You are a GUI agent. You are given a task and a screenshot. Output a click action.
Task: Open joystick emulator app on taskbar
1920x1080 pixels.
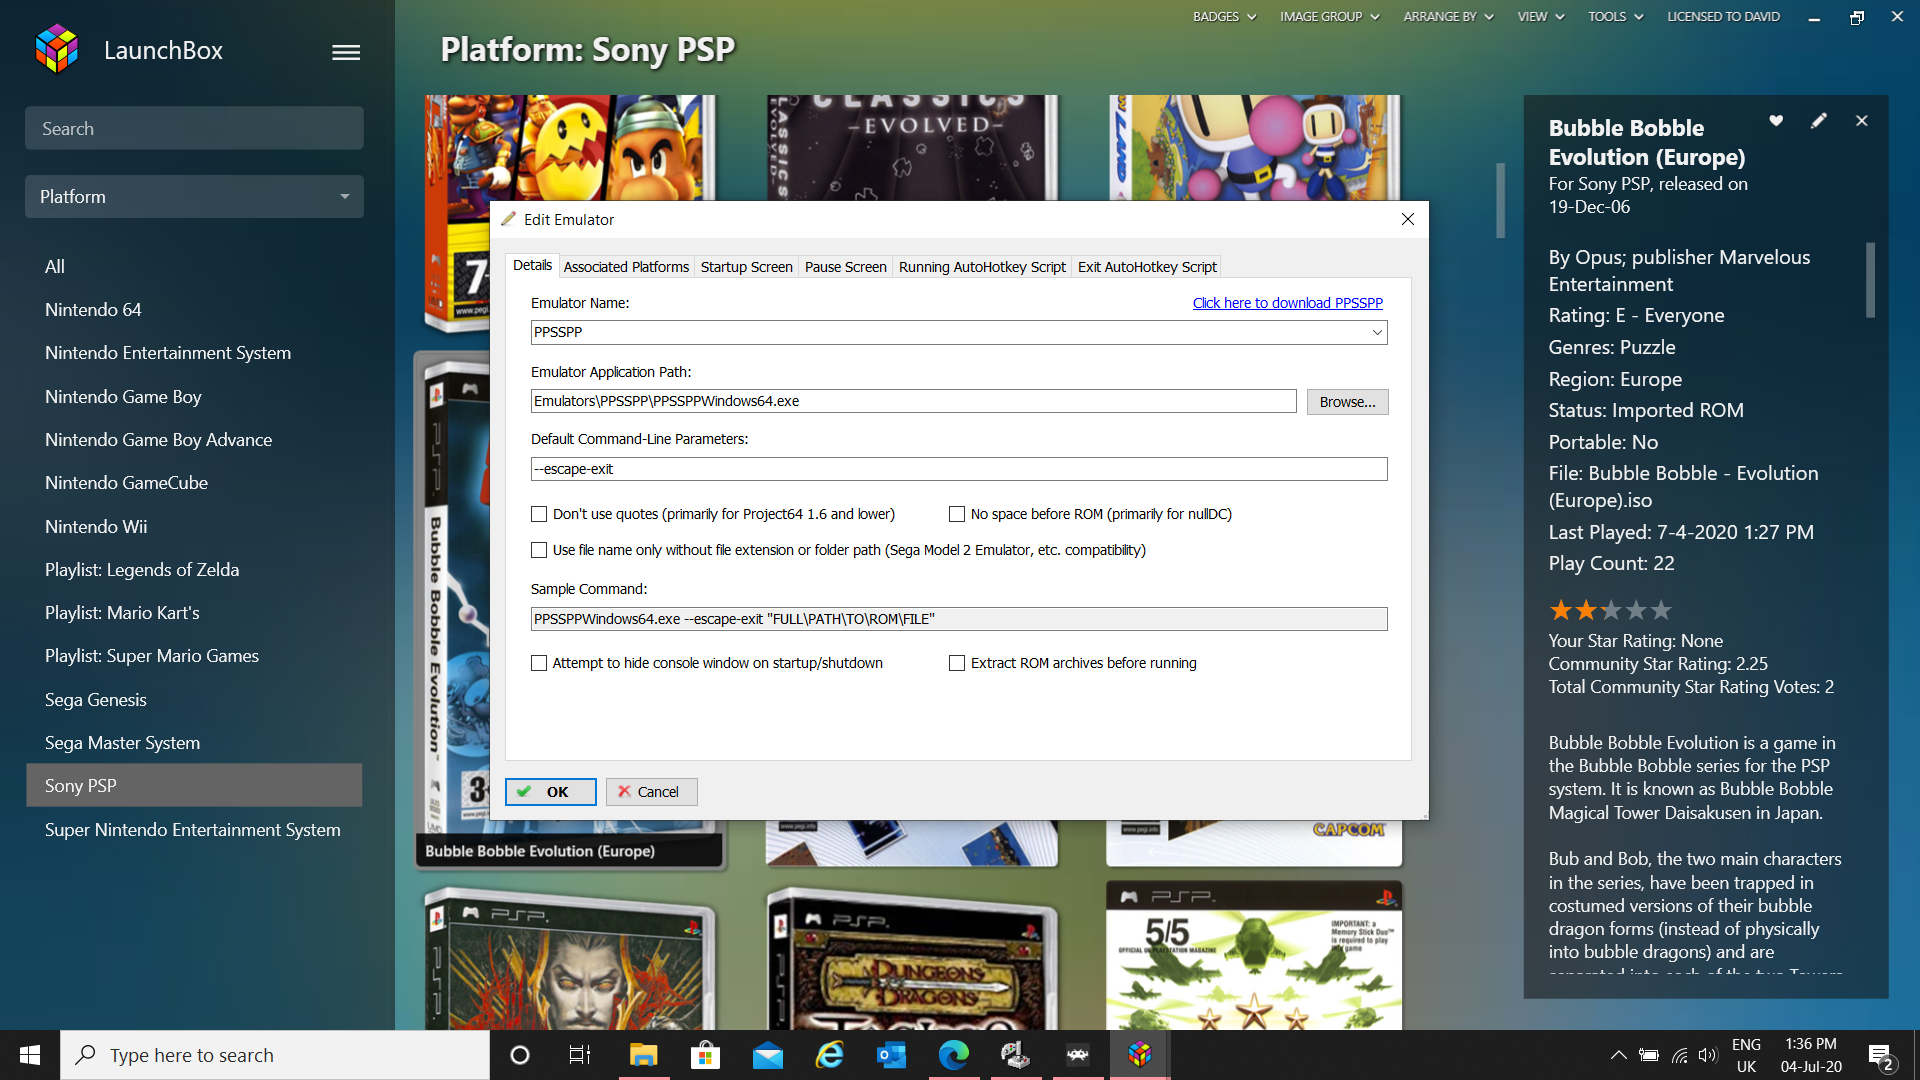pos(1015,1055)
